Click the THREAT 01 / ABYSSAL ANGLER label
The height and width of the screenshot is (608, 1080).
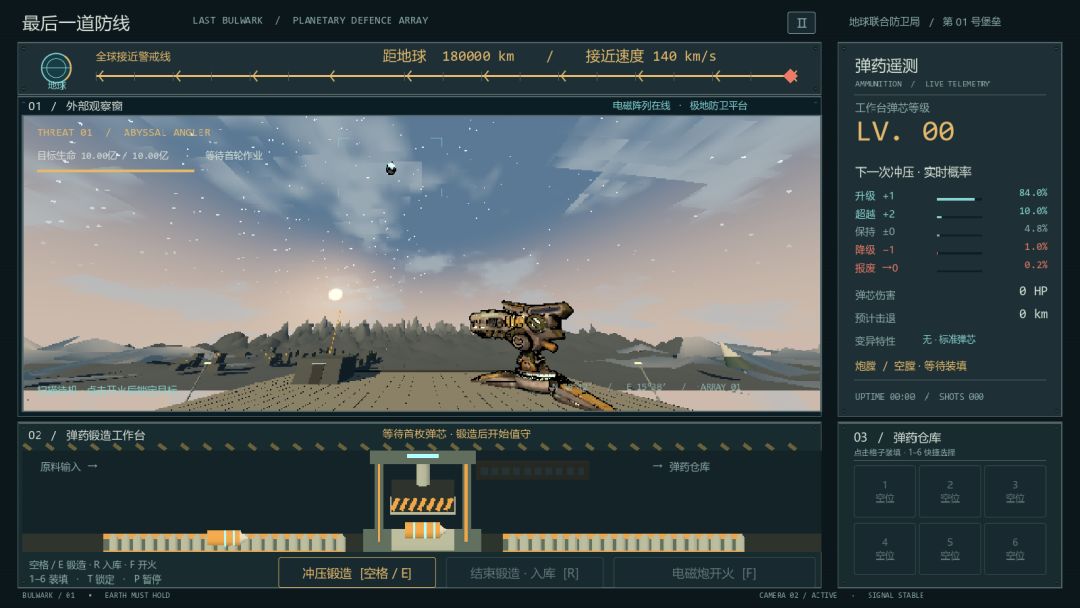point(124,132)
